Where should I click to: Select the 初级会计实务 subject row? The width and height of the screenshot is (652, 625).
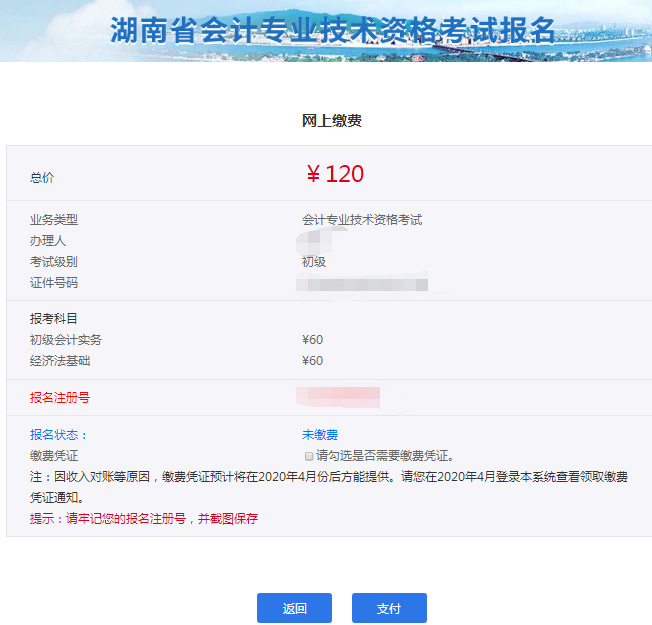pos(66,340)
